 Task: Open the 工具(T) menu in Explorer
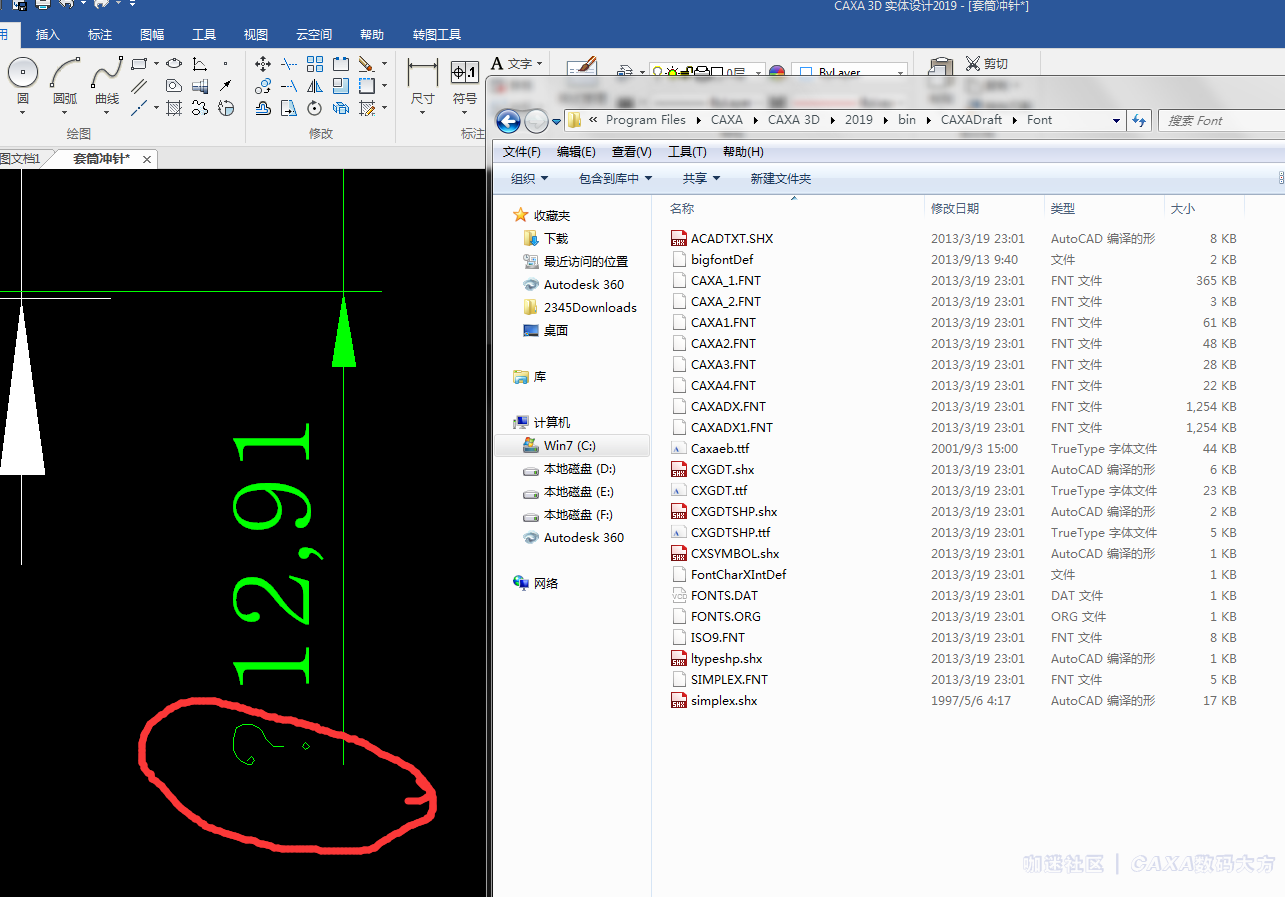(x=687, y=152)
